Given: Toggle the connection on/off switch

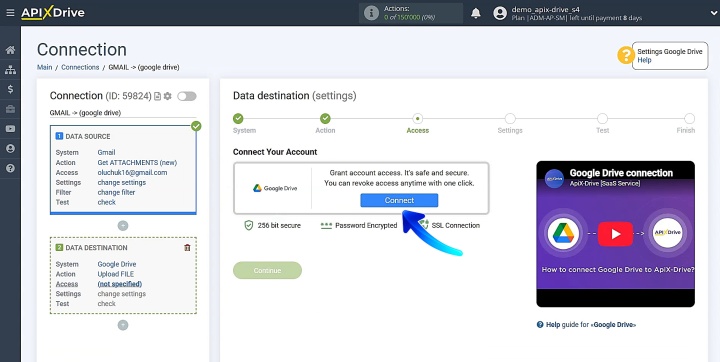Looking at the screenshot, I should (187, 96).
